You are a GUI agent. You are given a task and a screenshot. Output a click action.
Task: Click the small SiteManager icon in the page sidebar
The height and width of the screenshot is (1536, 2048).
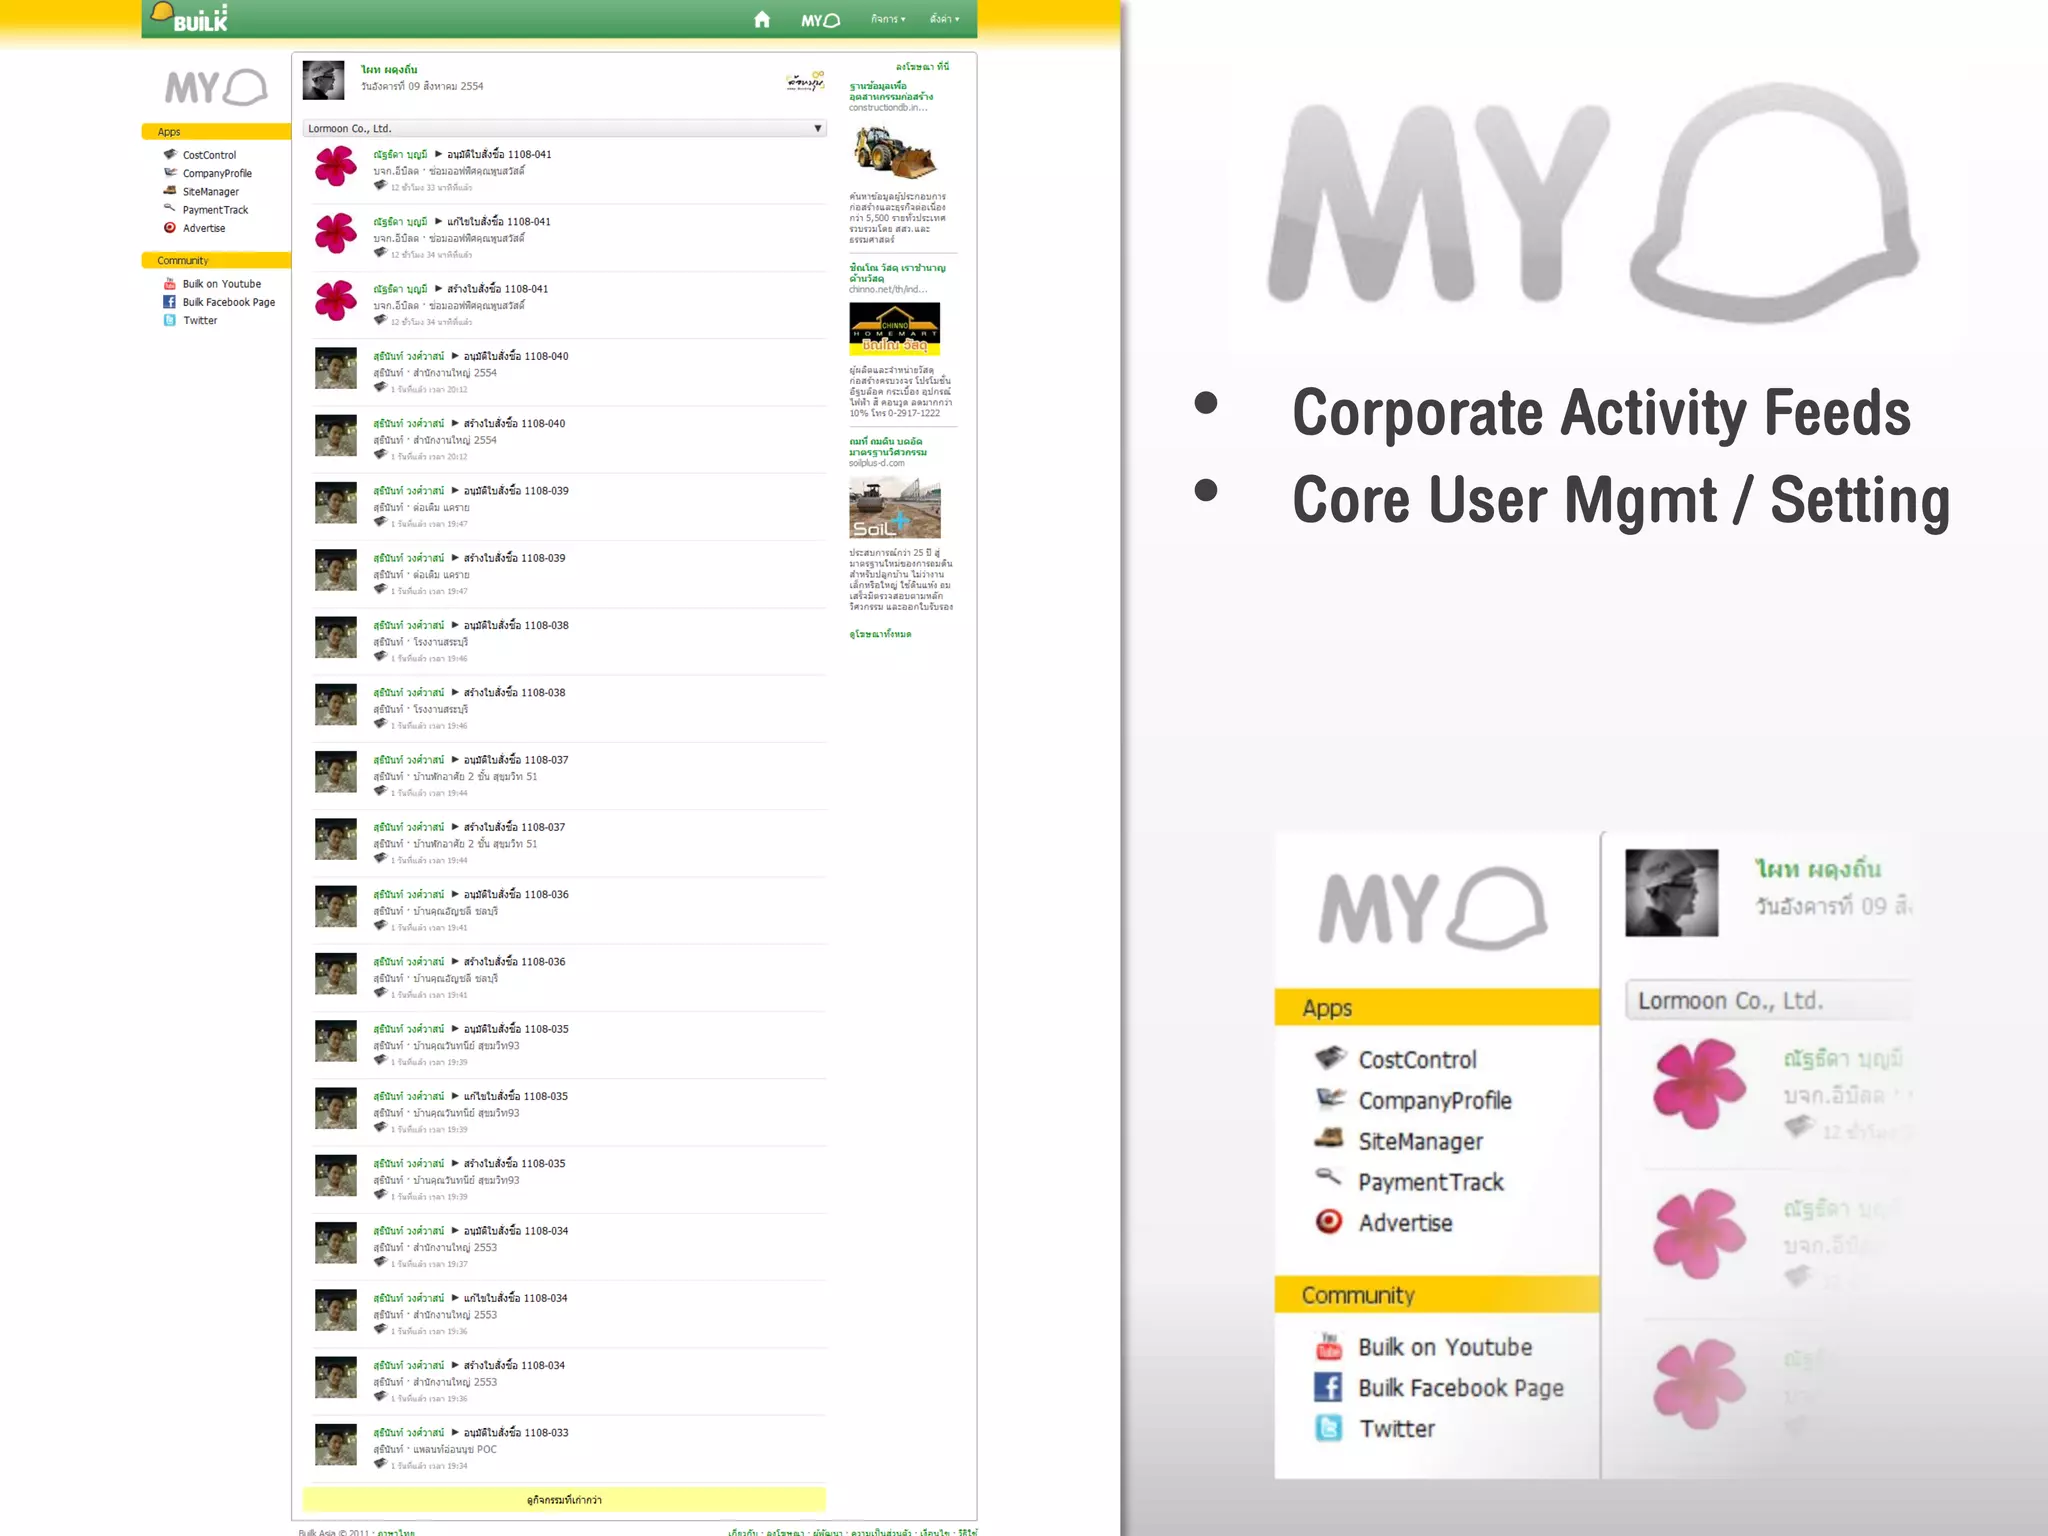click(x=170, y=190)
